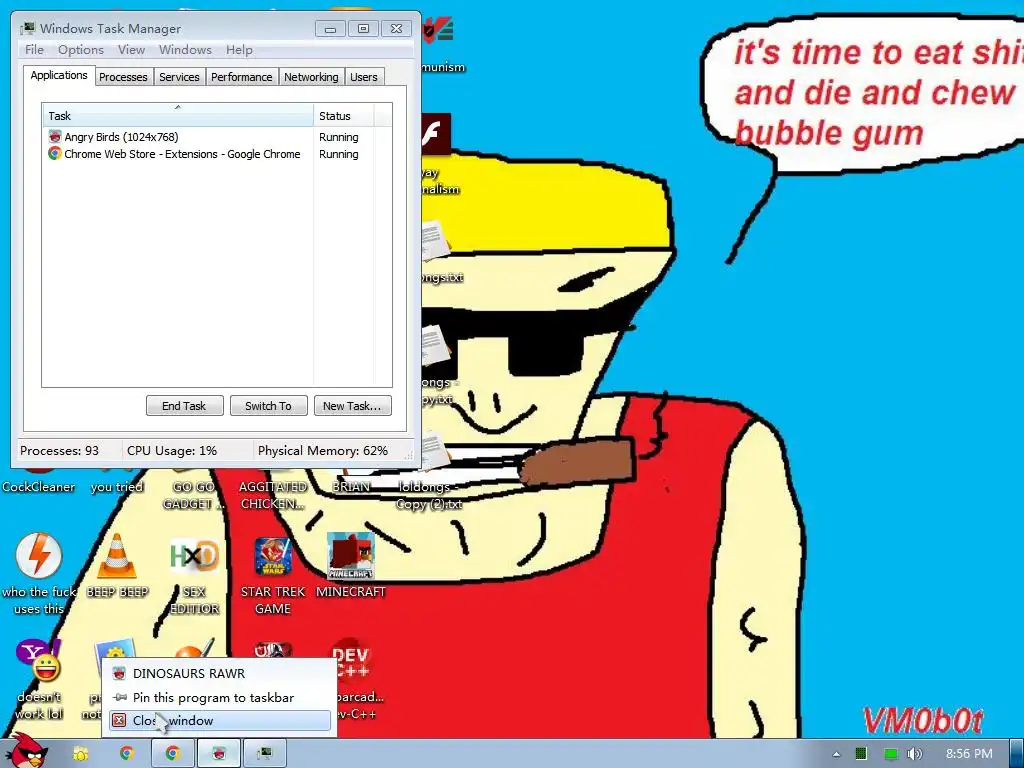Click the Running status for Google Chrome
The height and width of the screenshot is (768, 1024).
tap(338, 154)
